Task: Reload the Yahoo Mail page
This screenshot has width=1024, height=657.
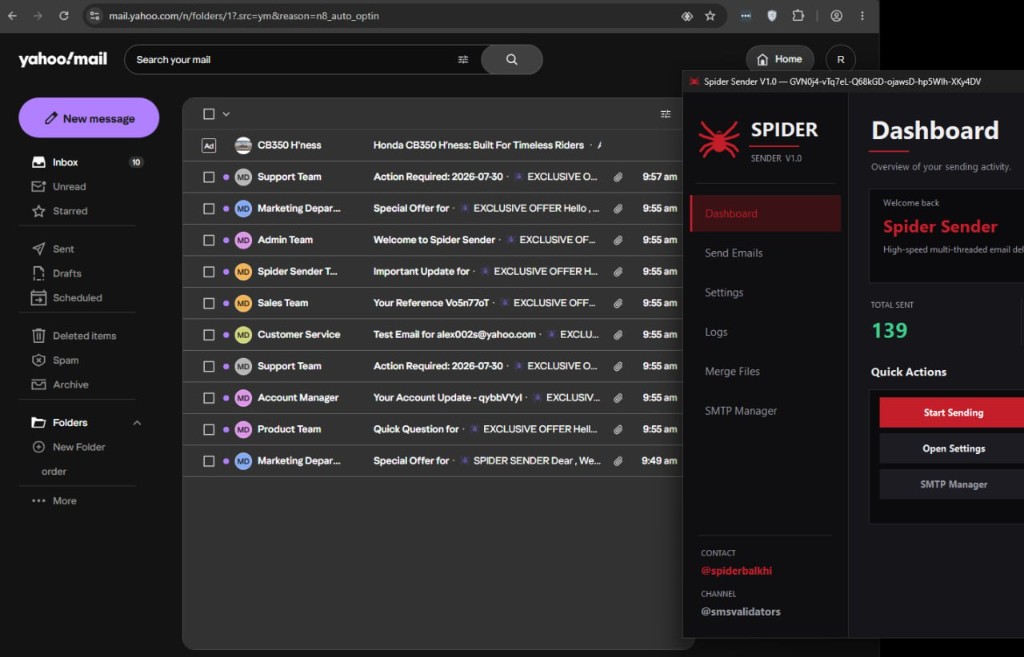Action: pyautogui.click(x=63, y=16)
